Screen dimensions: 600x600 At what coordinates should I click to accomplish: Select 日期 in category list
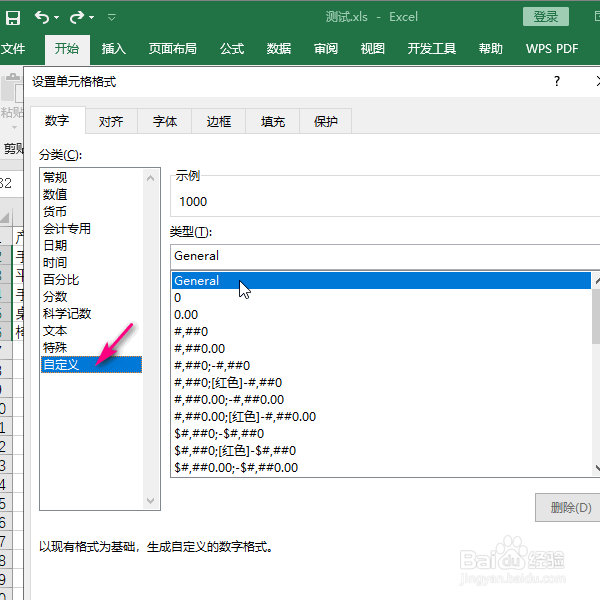91,245
